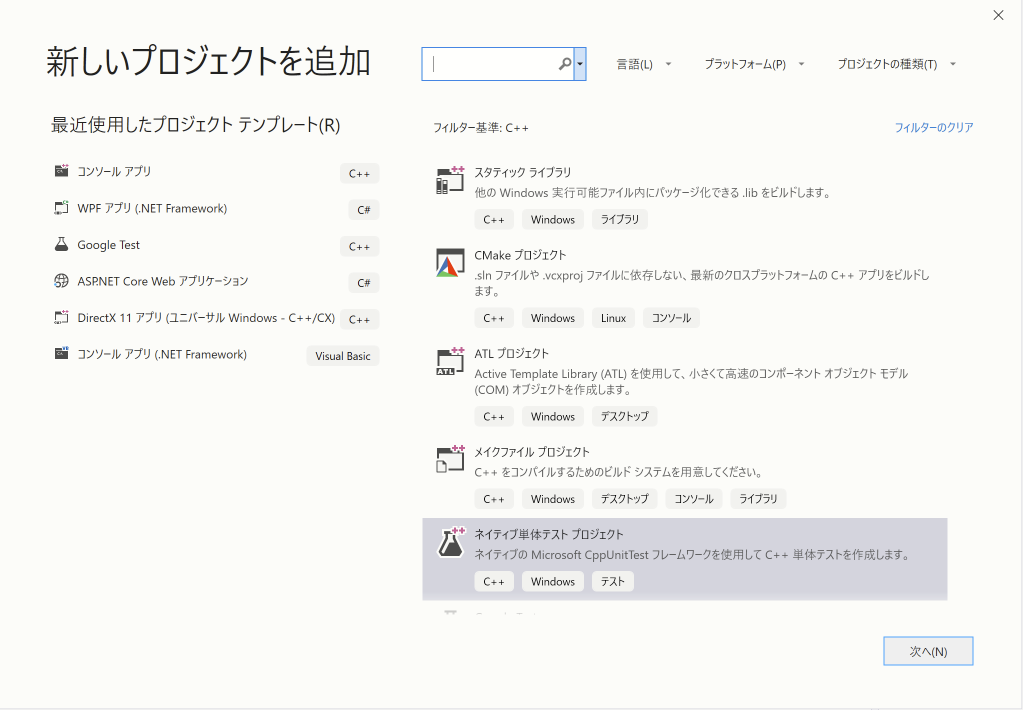Click the 次へ(N) button
This screenshot has width=1023, height=710.
pos(928,651)
